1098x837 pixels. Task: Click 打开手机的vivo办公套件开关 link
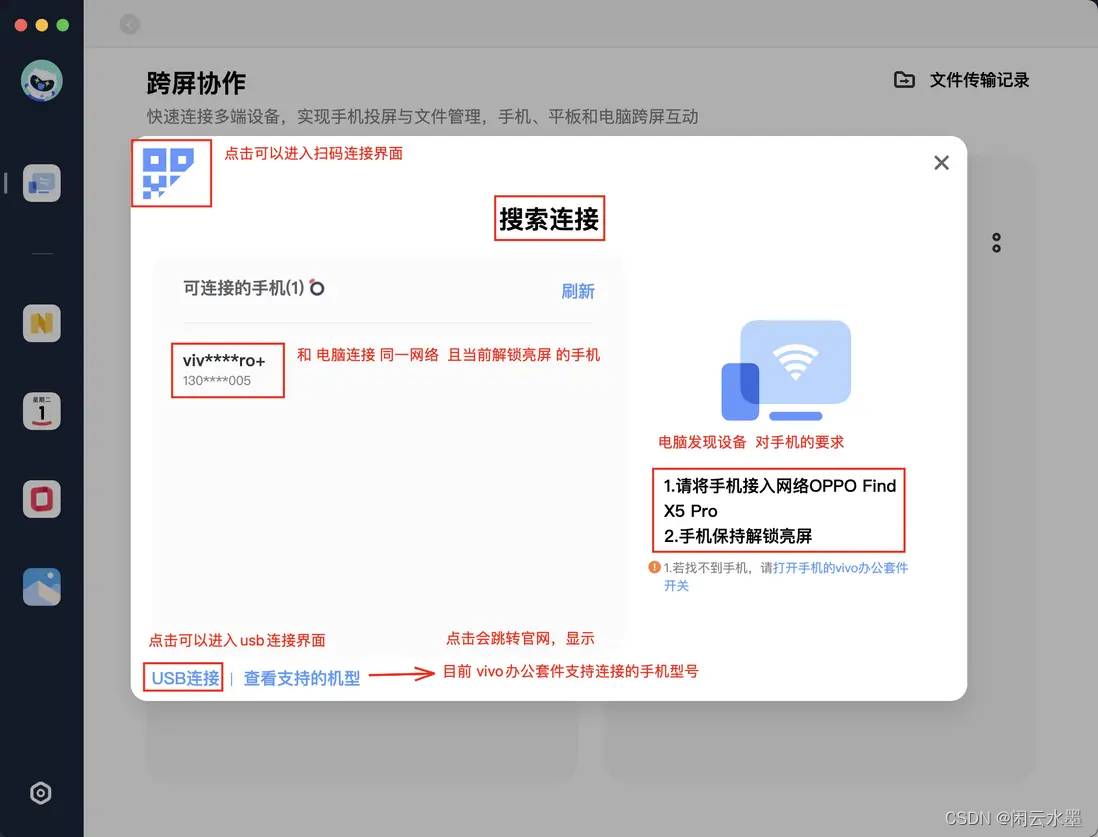[786, 576]
